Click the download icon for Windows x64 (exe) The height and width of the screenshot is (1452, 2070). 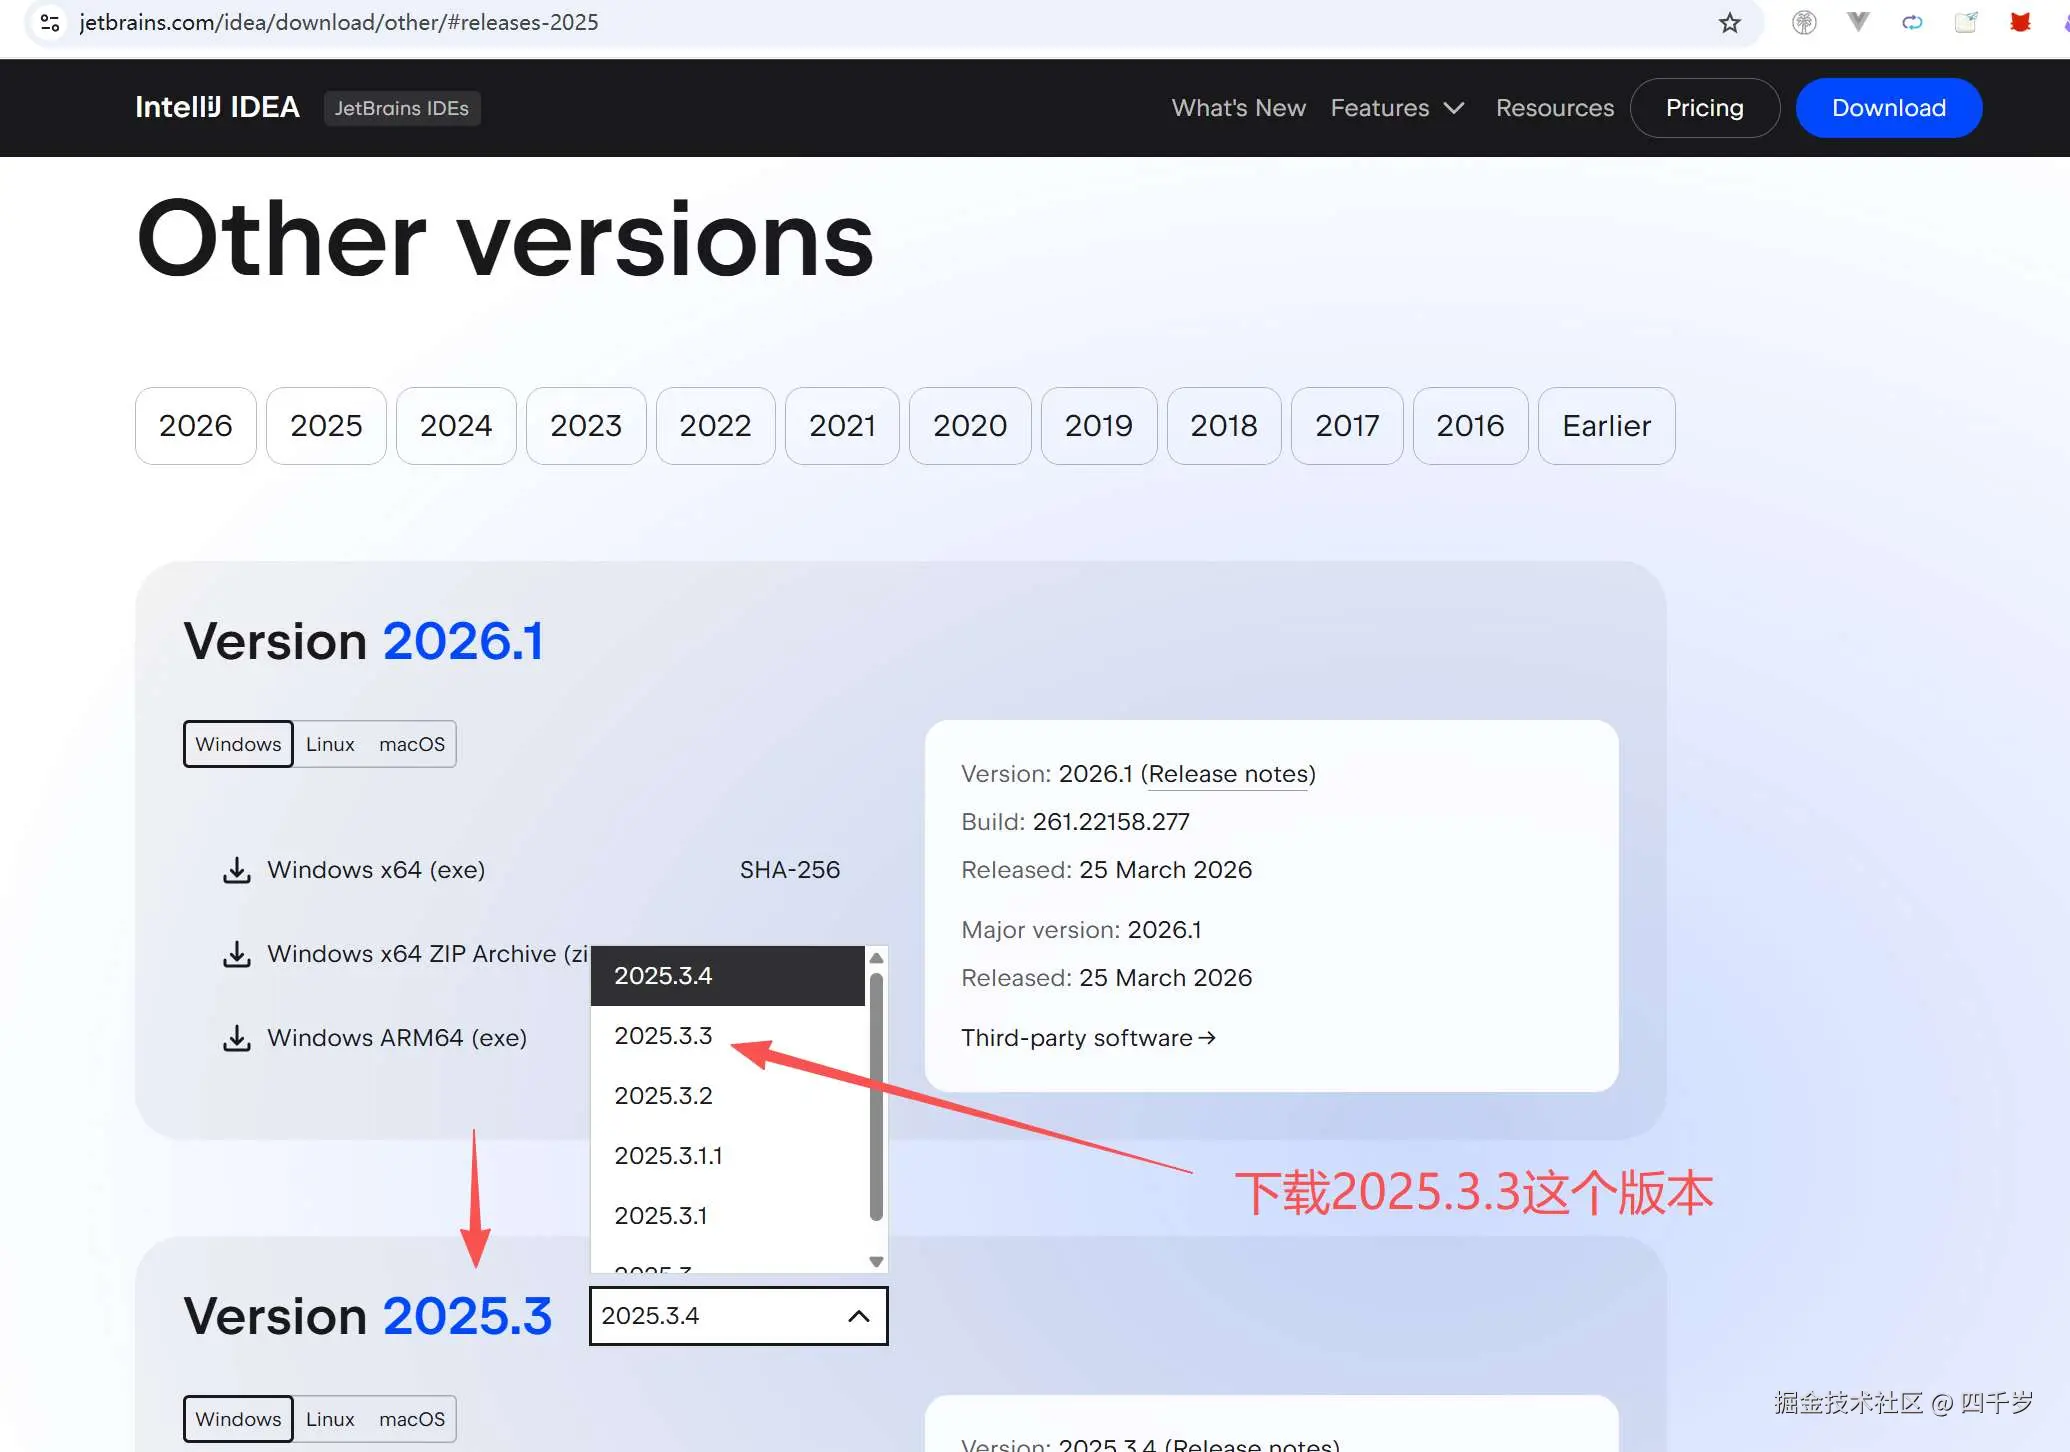[x=236, y=869]
